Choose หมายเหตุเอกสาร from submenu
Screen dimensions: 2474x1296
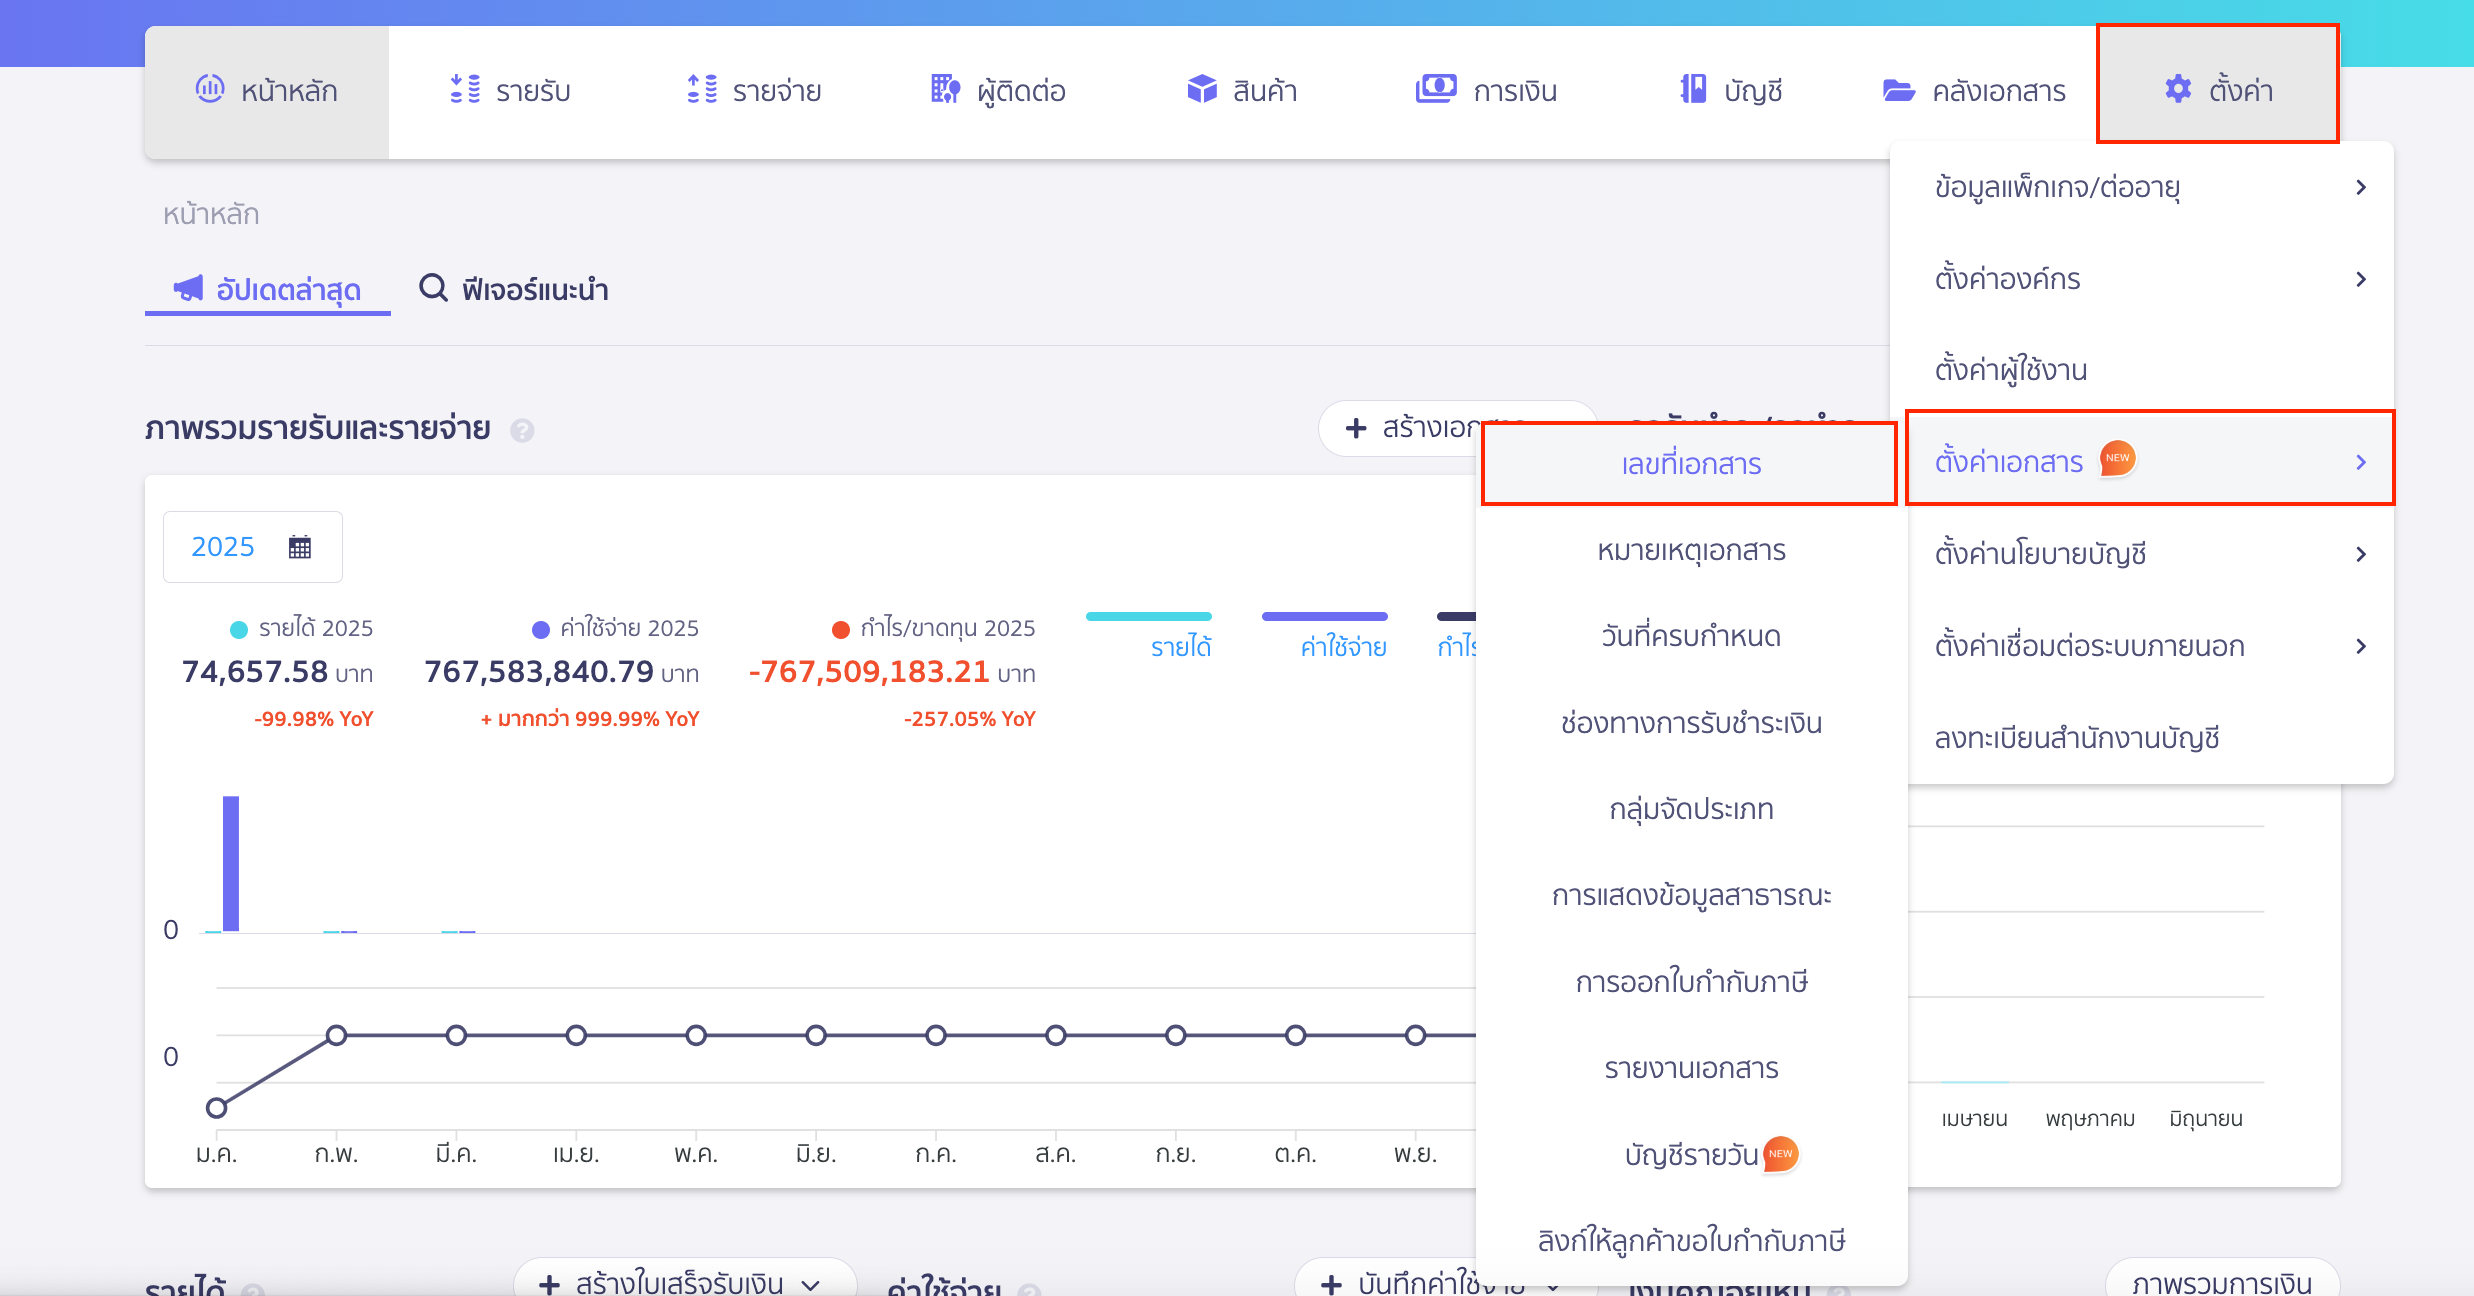point(1691,550)
